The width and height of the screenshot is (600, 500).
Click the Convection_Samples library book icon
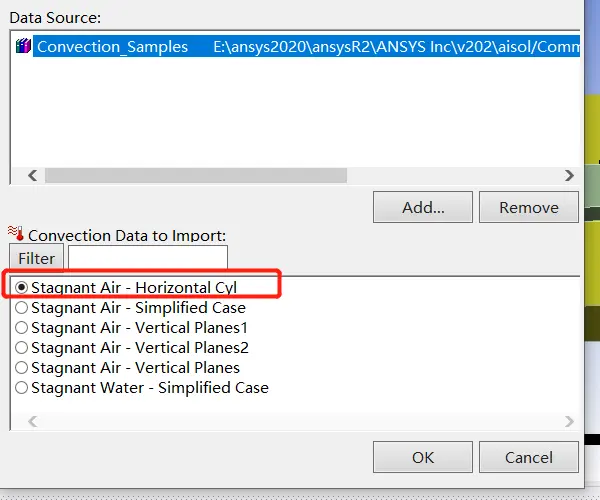tap(23, 46)
